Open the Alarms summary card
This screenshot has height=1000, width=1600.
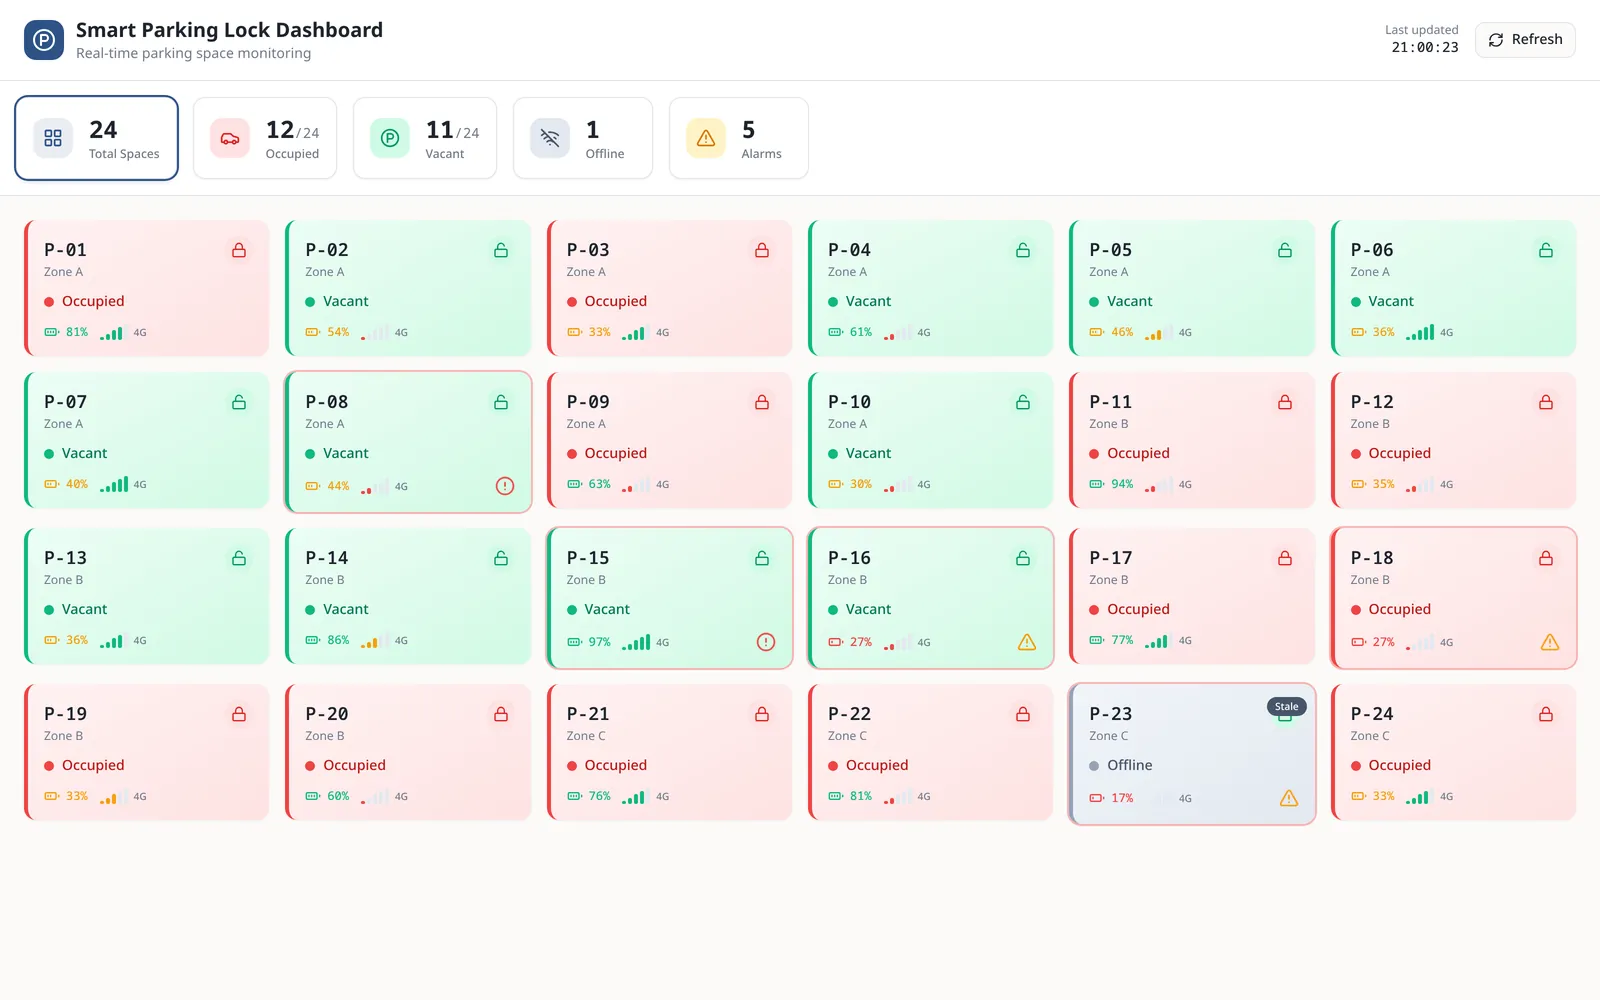point(739,138)
